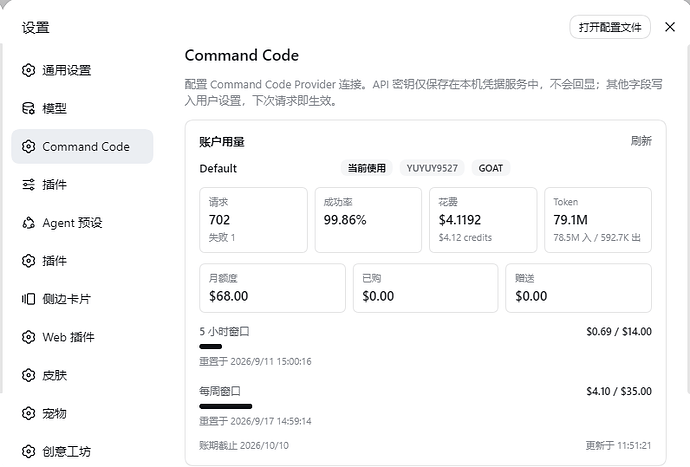The image size is (690, 467).
Task: Click the sliders icon beside the first 插件
Action: [28, 184]
